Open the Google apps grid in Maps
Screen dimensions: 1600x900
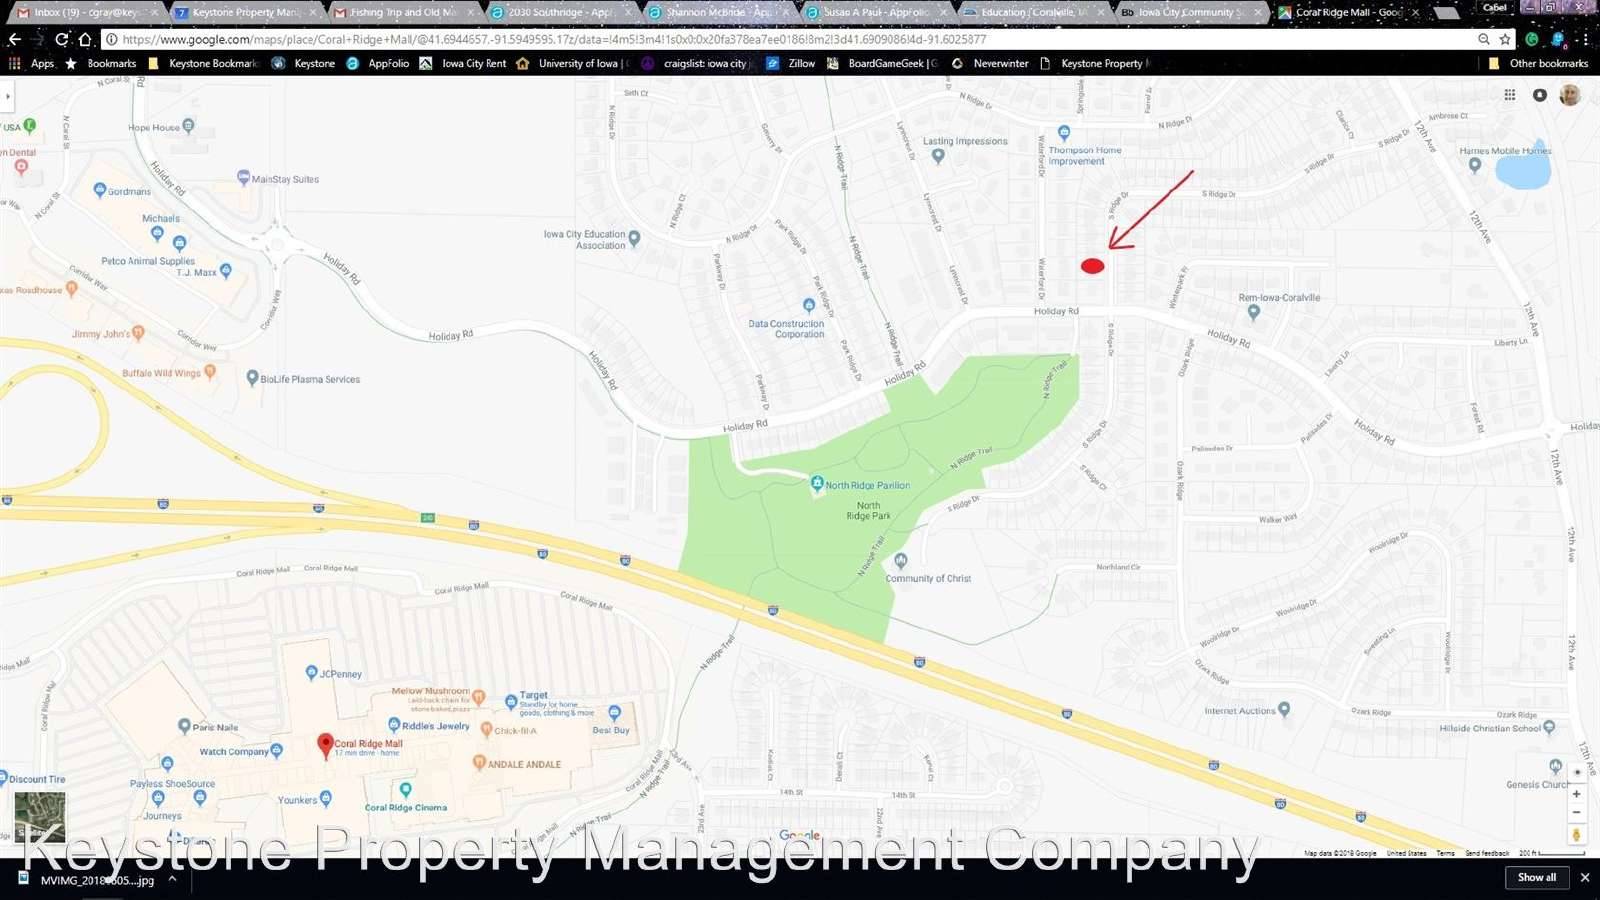pyautogui.click(x=1510, y=95)
